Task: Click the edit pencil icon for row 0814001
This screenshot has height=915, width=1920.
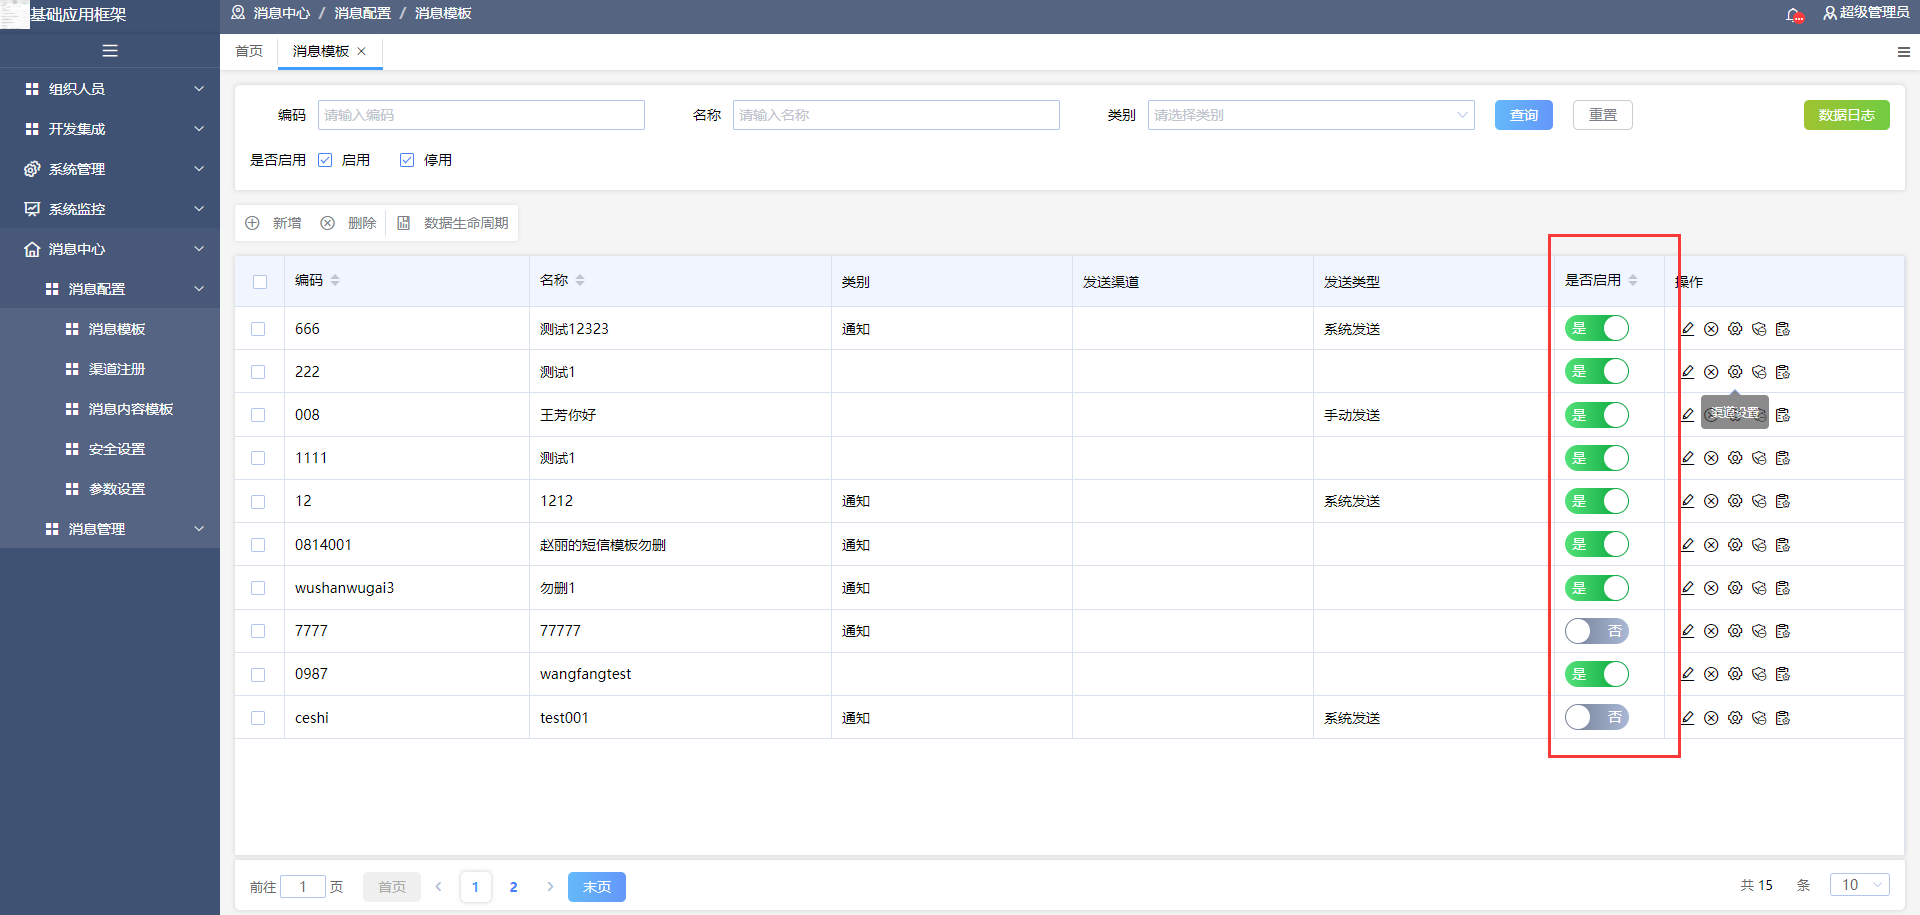Action: click(x=1687, y=545)
